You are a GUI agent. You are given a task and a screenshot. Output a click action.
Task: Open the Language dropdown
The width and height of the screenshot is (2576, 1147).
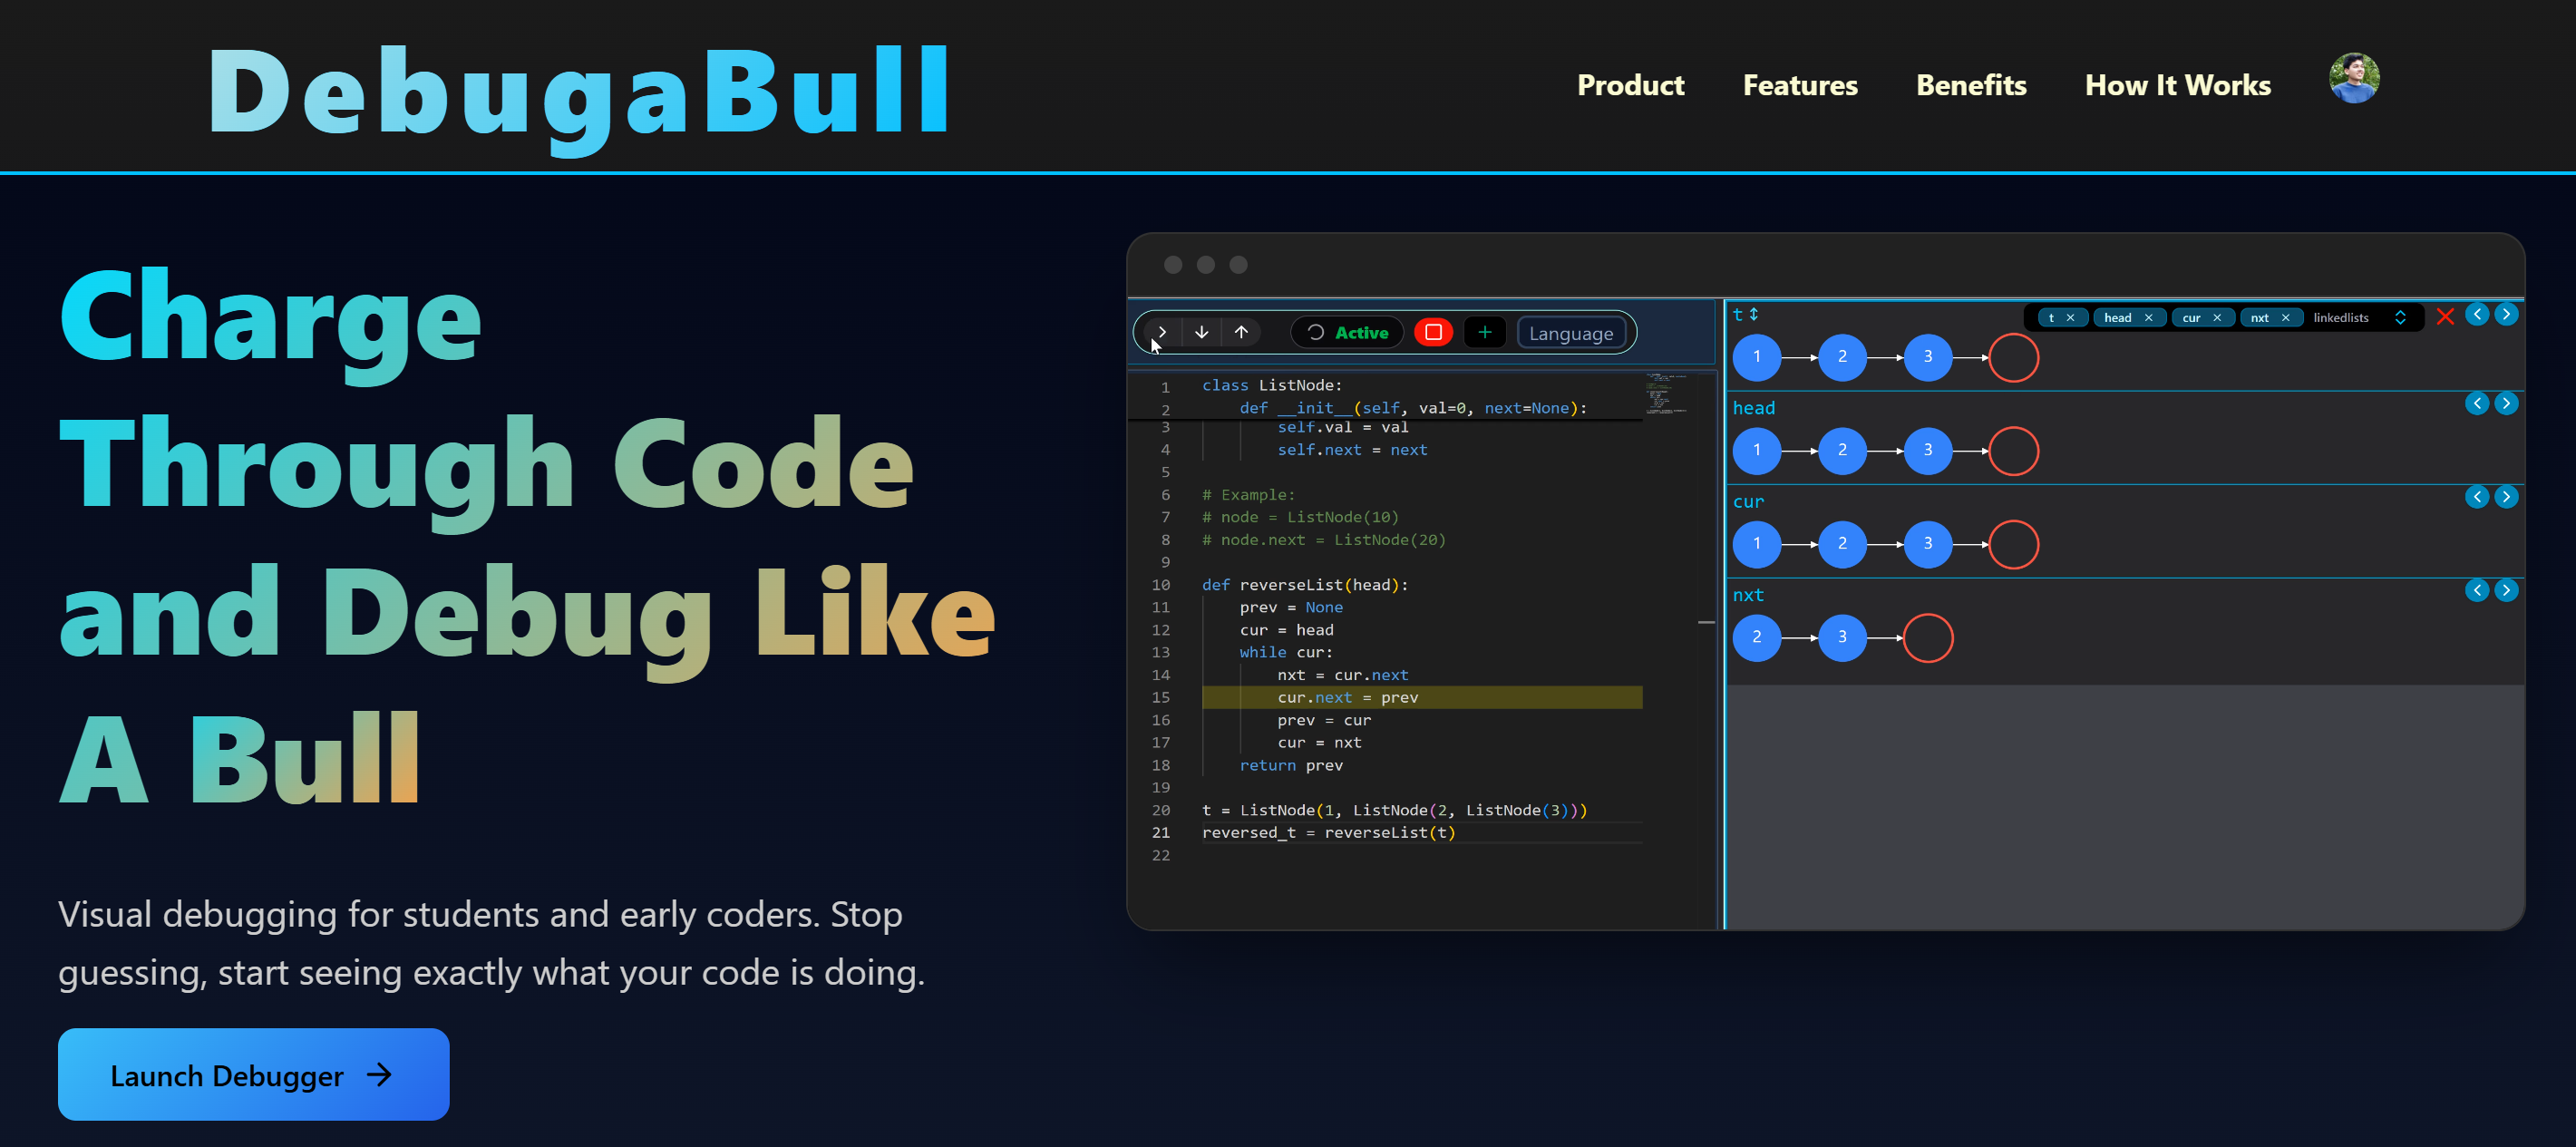point(1570,333)
